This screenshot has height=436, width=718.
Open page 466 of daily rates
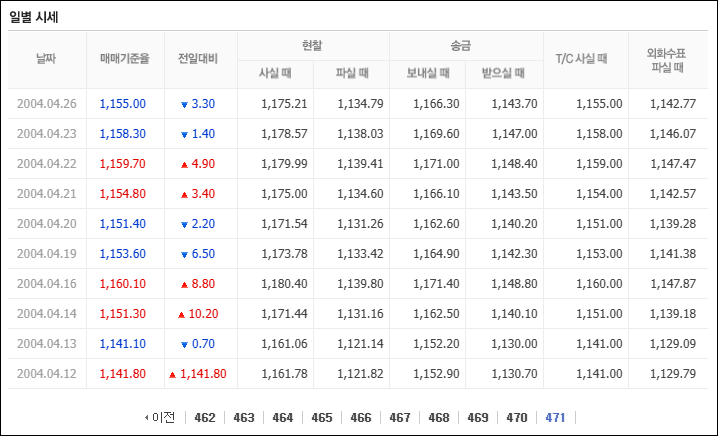pos(361,418)
